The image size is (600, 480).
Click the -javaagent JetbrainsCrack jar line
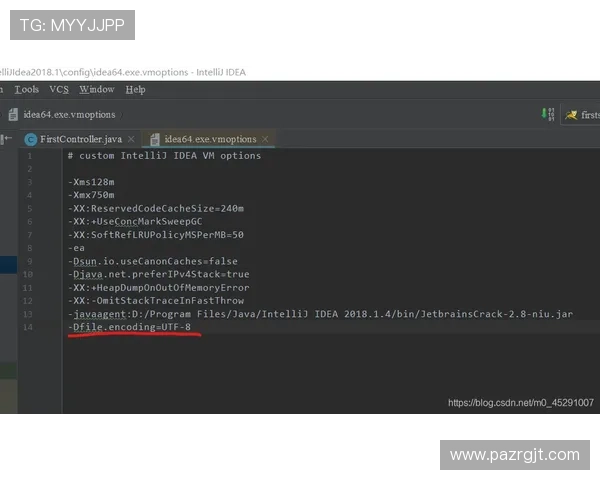[x=321, y=314]
